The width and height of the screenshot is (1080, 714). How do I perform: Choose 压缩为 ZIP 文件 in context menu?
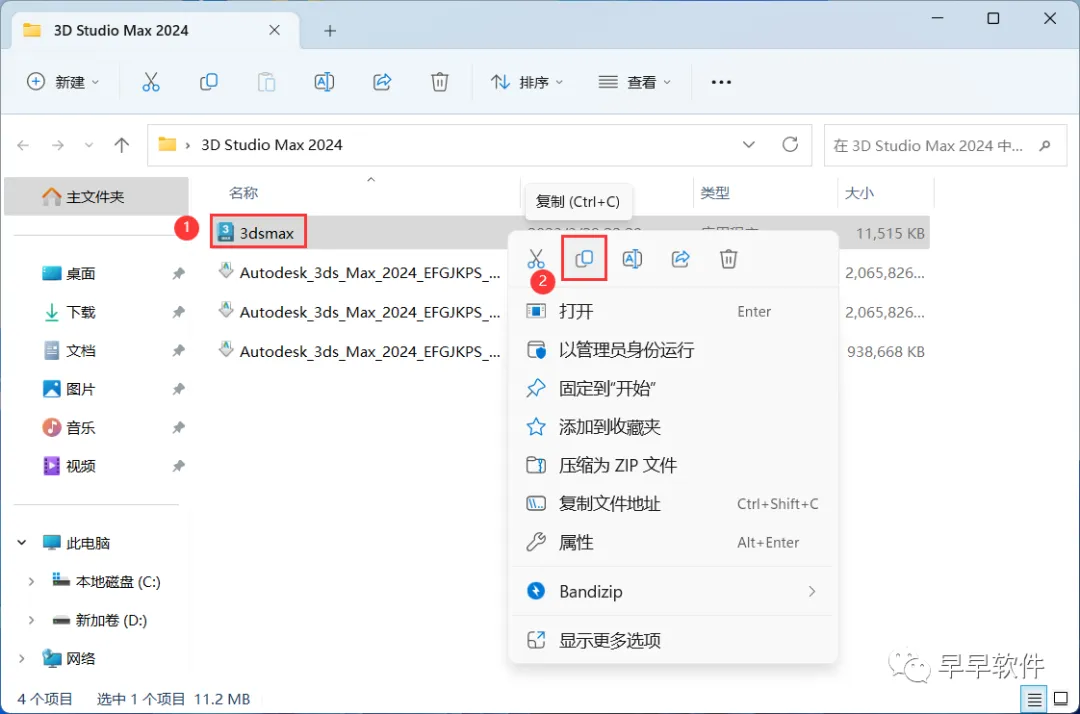672,465
